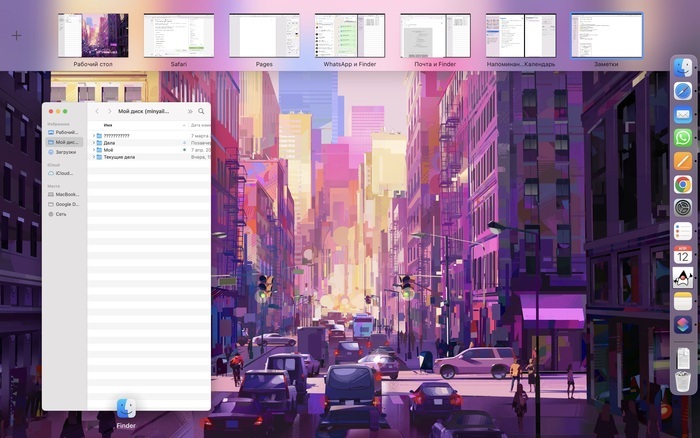This screenshot has width=700, height=438.
Task: Launch Safari from the Dock
Action: [683, 91]
